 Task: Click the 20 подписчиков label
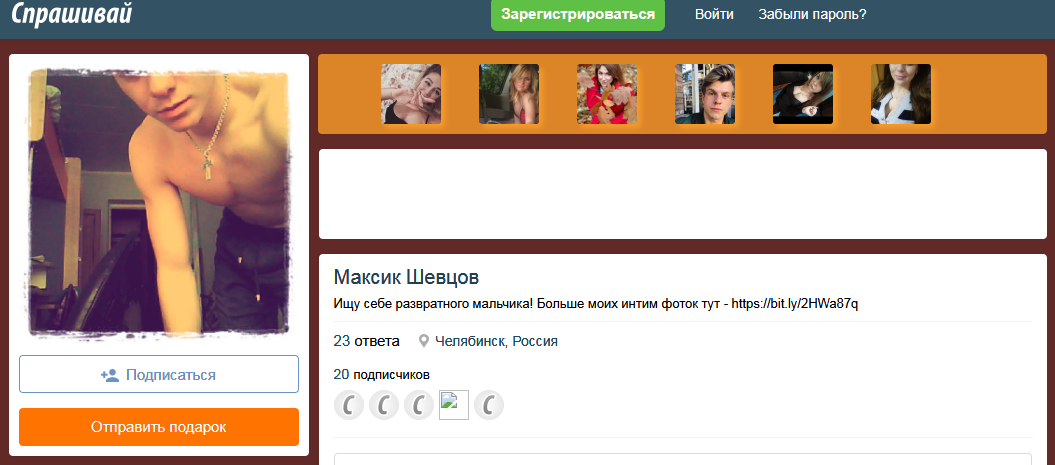pos(381,374)
